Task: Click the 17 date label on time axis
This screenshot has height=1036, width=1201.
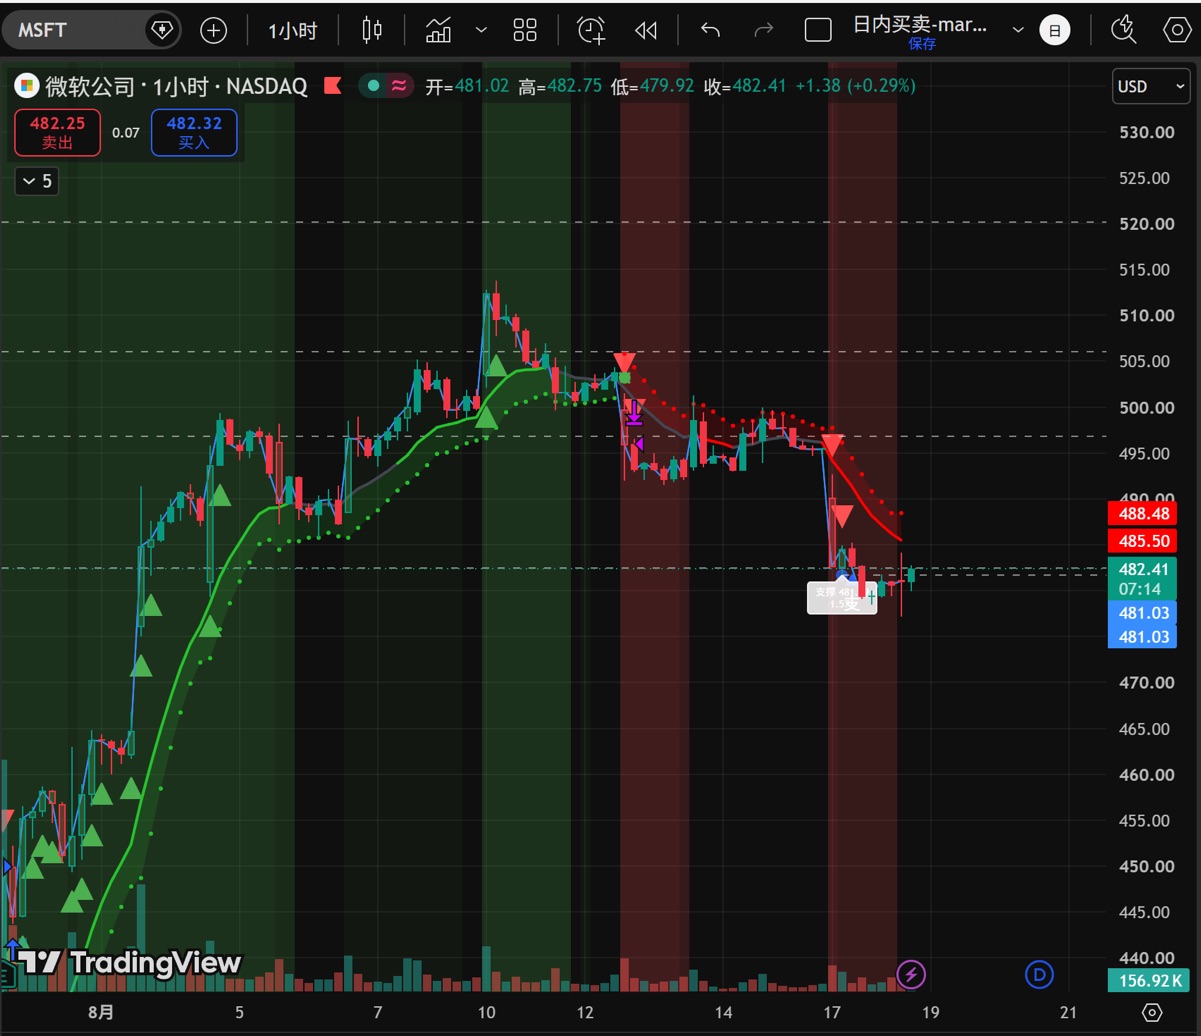Action: click(x=832, y=1012)
